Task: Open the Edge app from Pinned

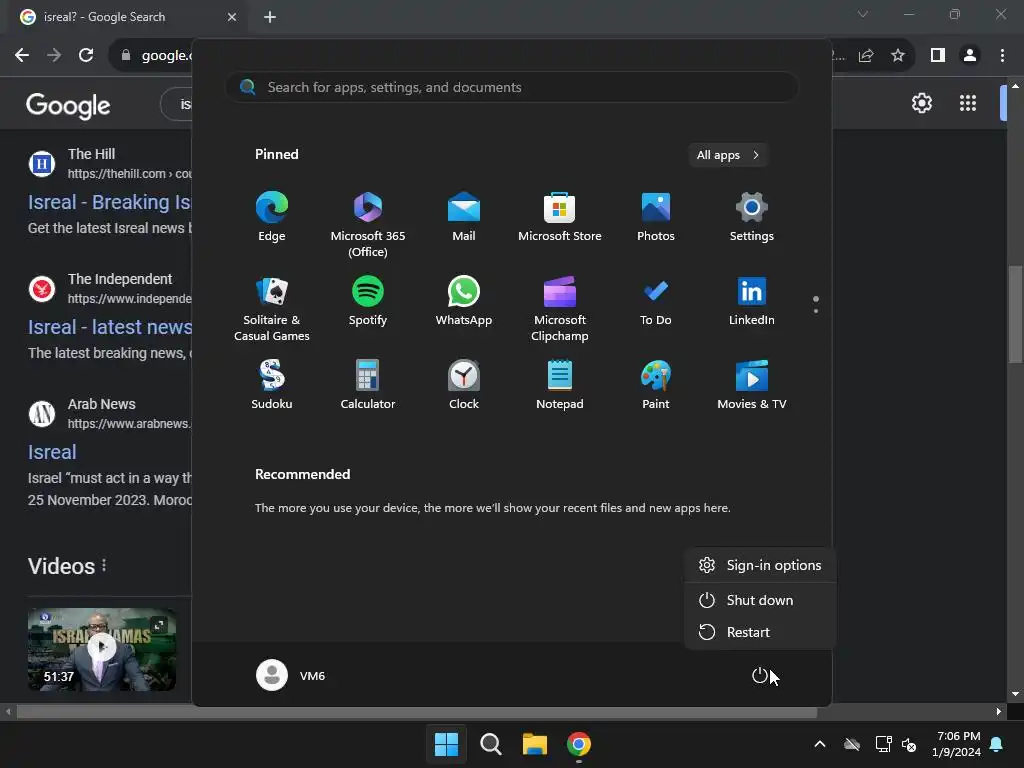Action: coord(272,217)
